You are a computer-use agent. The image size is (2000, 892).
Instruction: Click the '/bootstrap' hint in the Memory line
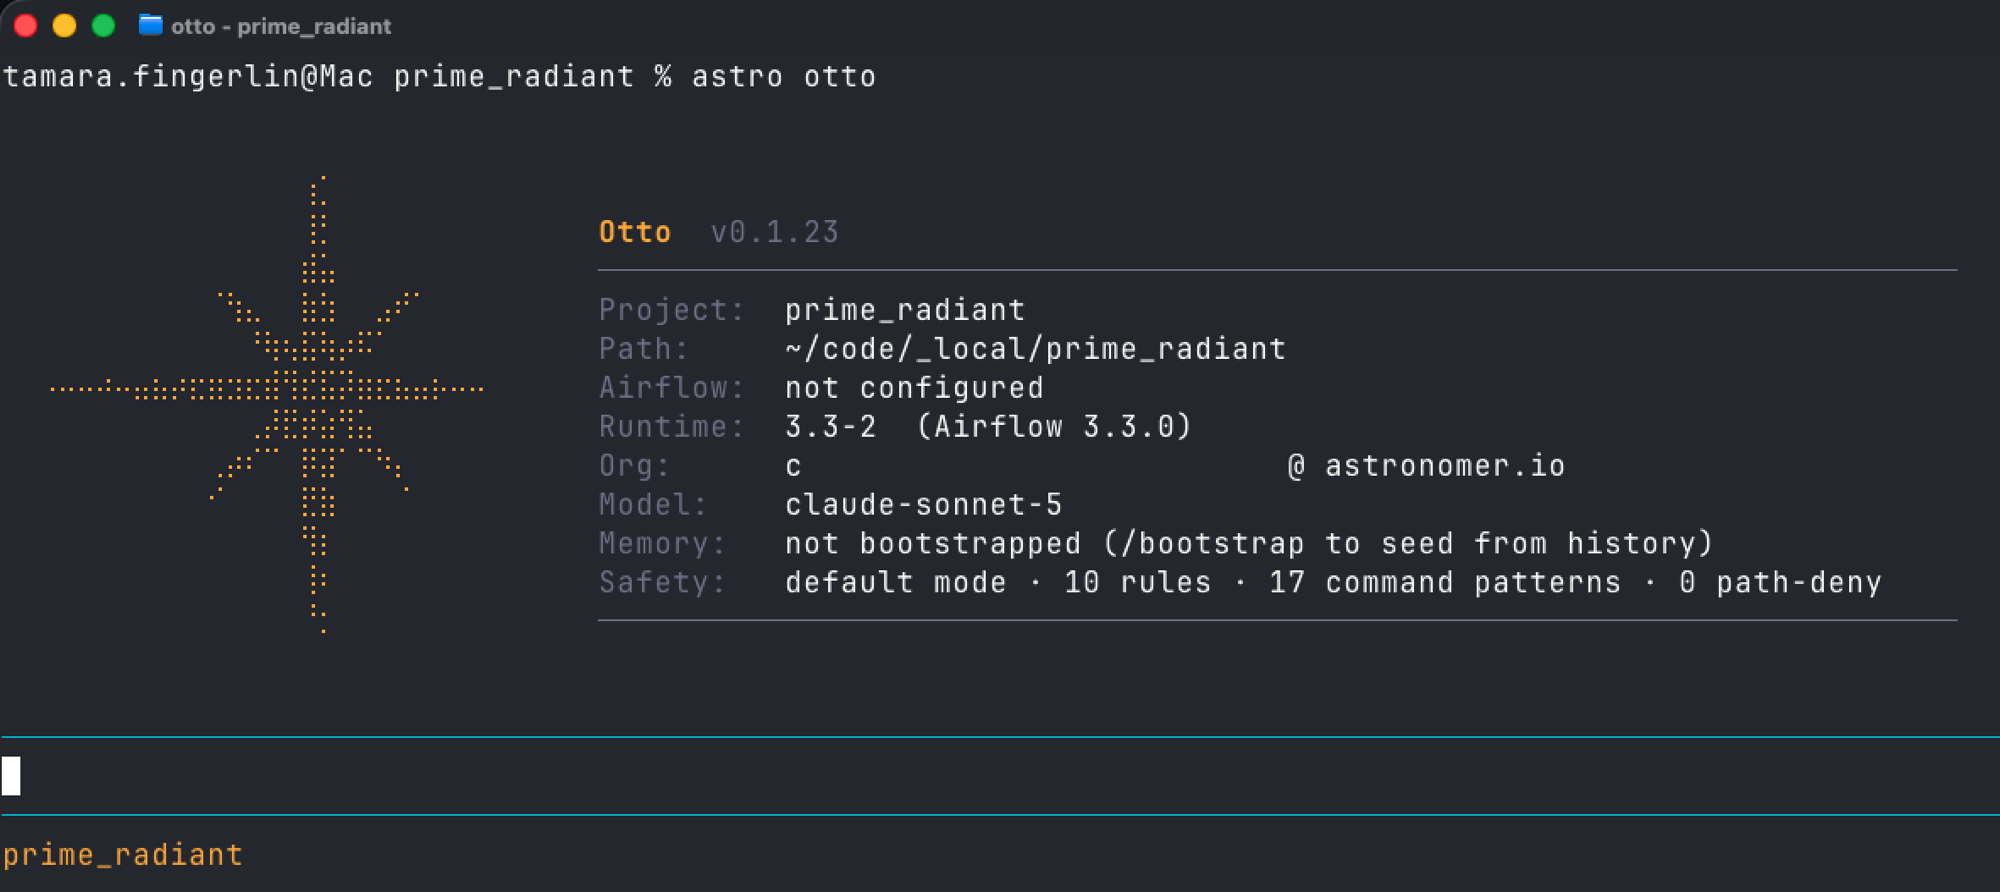click(1212, 544)
